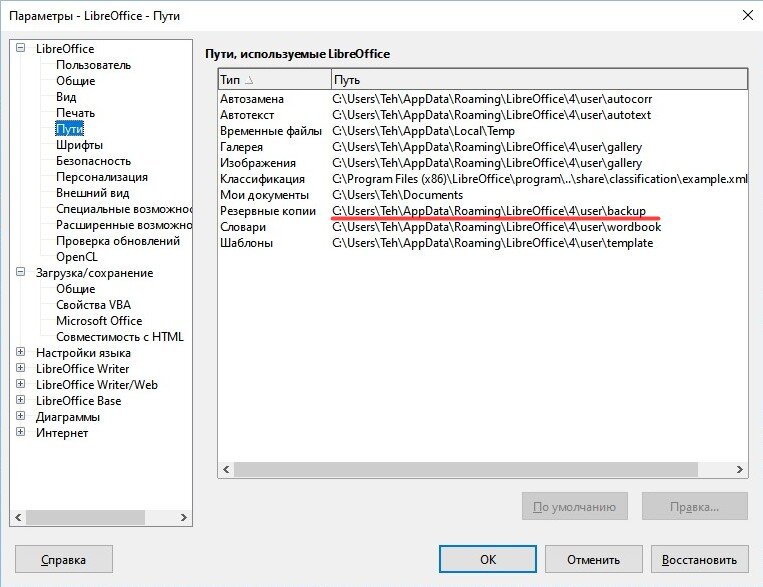Expand the Настройки языка node

[x=20, y=351]
